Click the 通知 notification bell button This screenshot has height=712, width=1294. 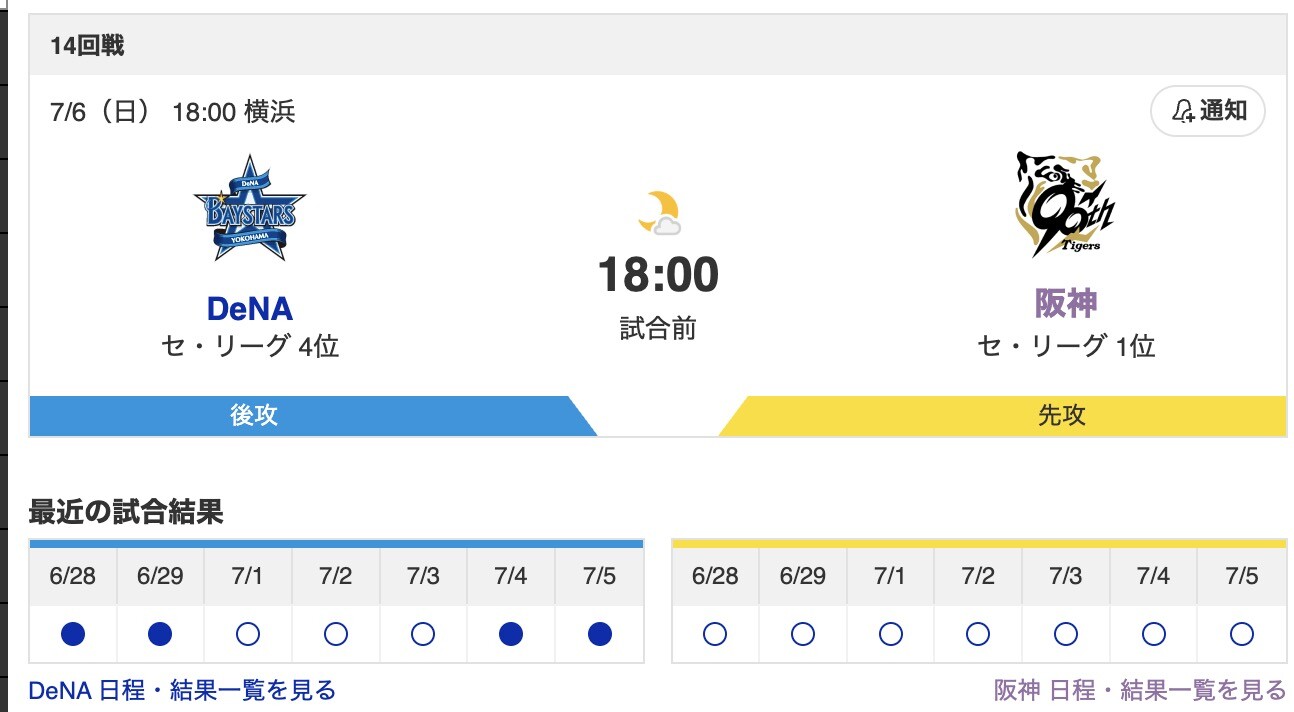(1208, 111)
